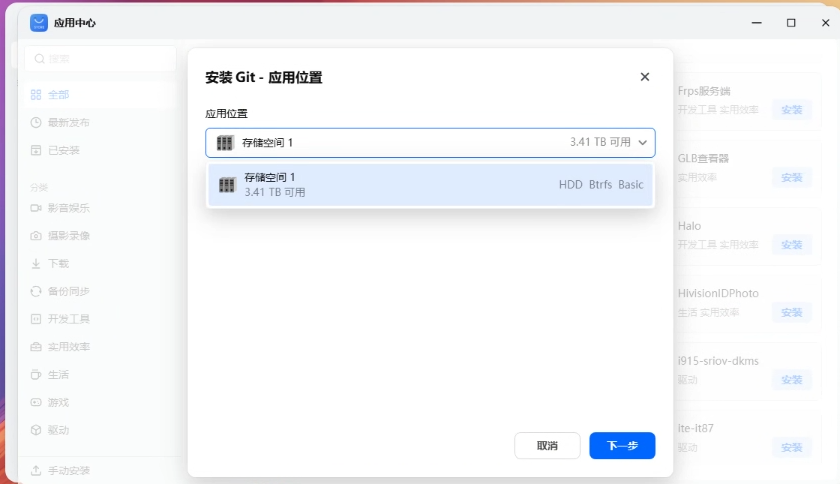
Task: Click the 开发工具 code icon
Action: [x=36, y=319]
